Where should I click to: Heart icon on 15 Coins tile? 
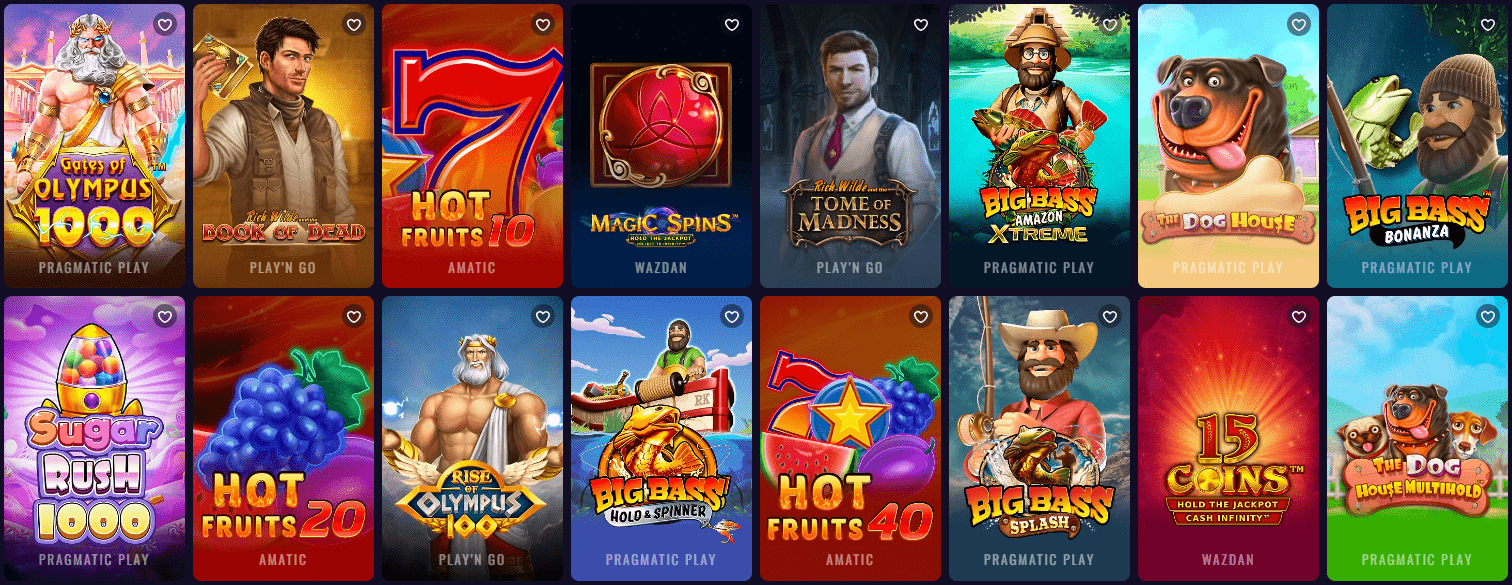(1299, 317)
